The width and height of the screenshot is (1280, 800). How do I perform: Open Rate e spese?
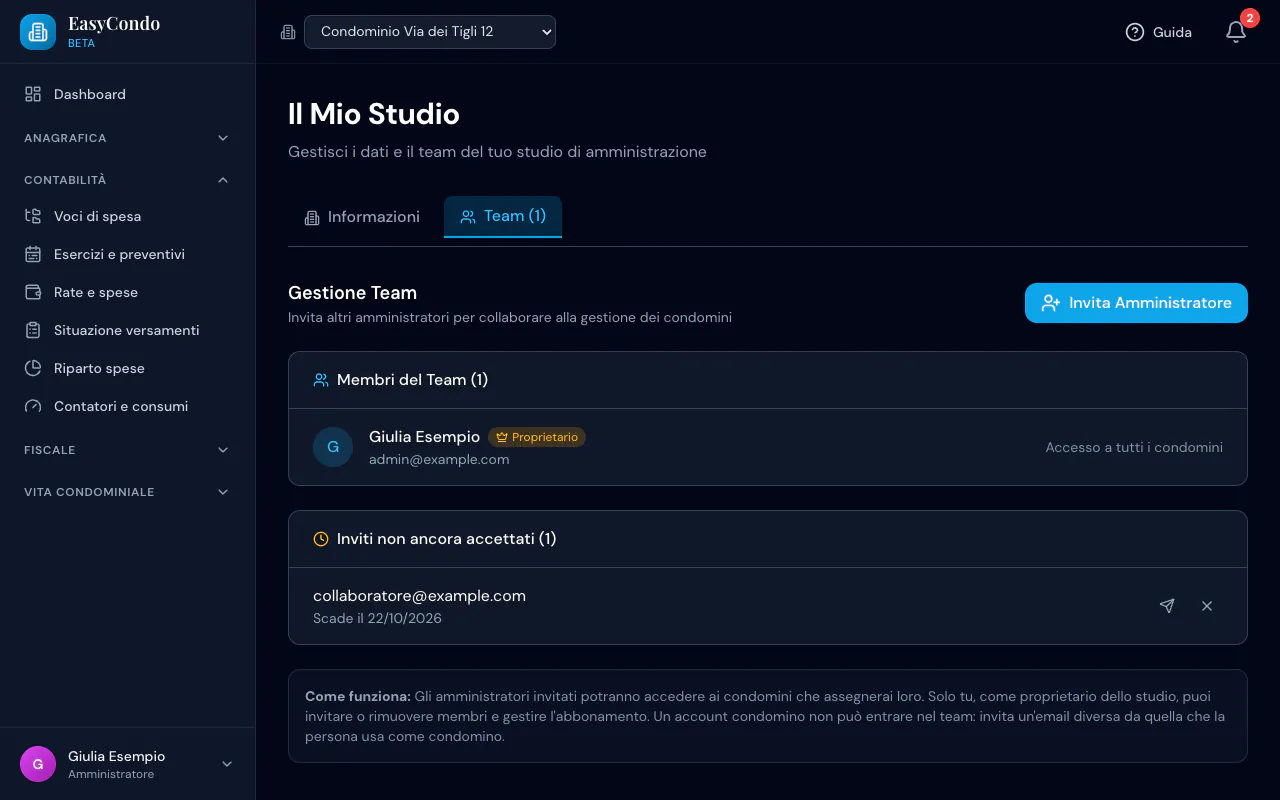pyautogui.click(x=128, y=292)
